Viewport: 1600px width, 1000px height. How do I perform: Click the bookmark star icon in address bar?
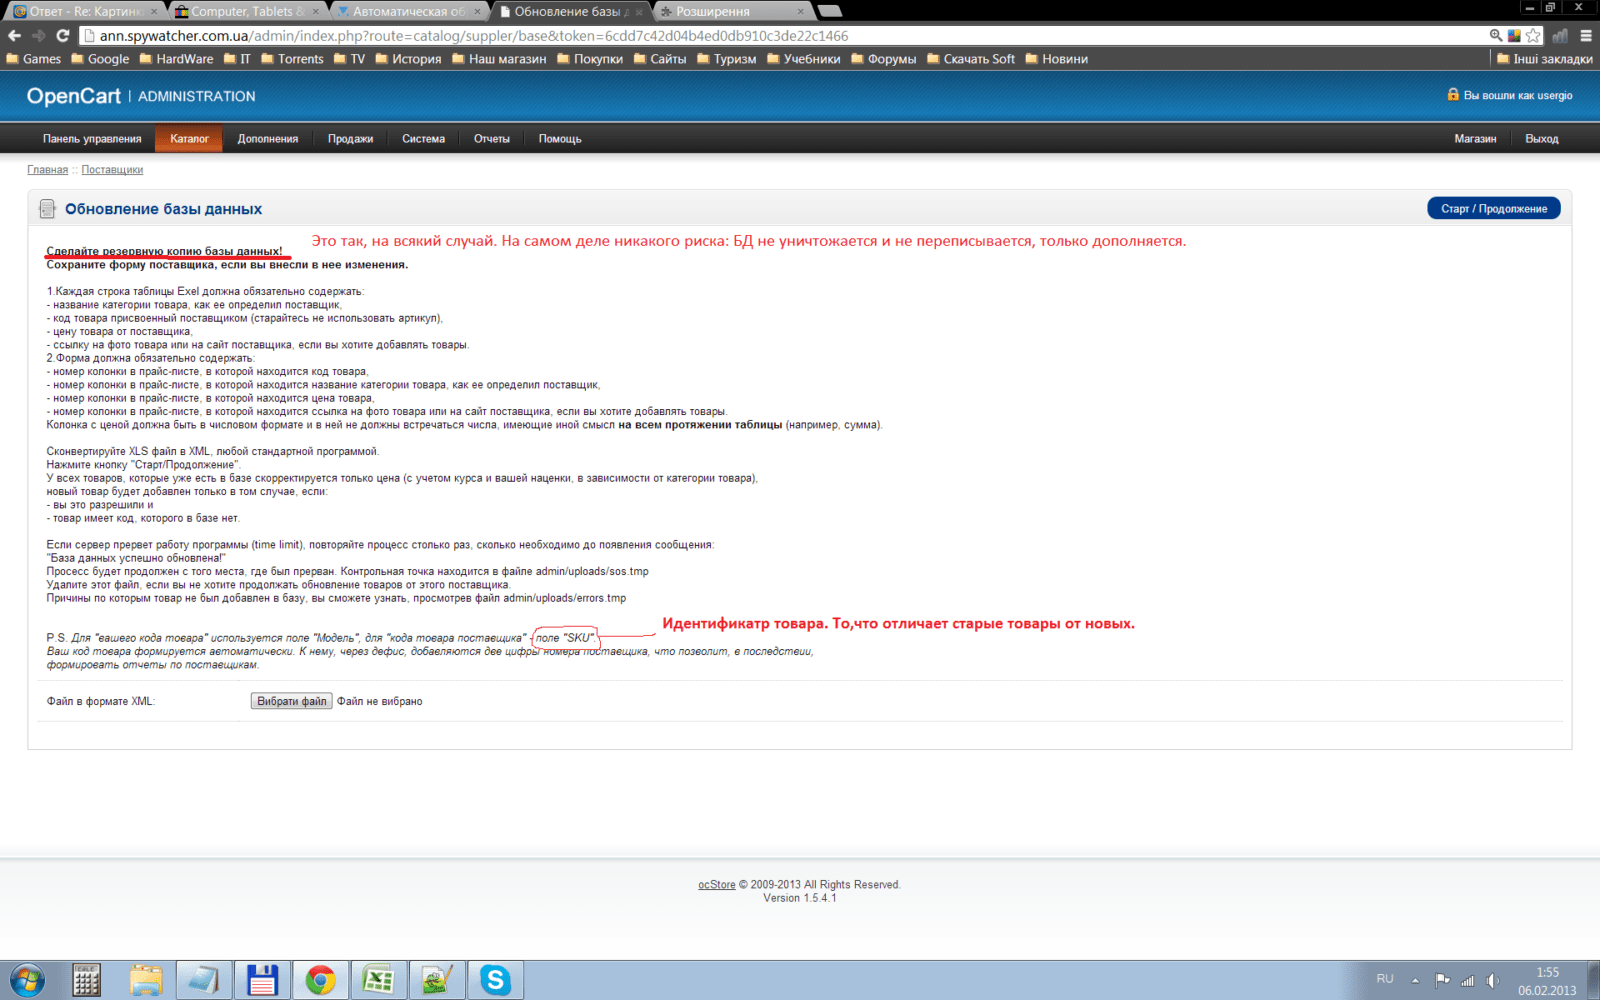(x=1533, y=36)
